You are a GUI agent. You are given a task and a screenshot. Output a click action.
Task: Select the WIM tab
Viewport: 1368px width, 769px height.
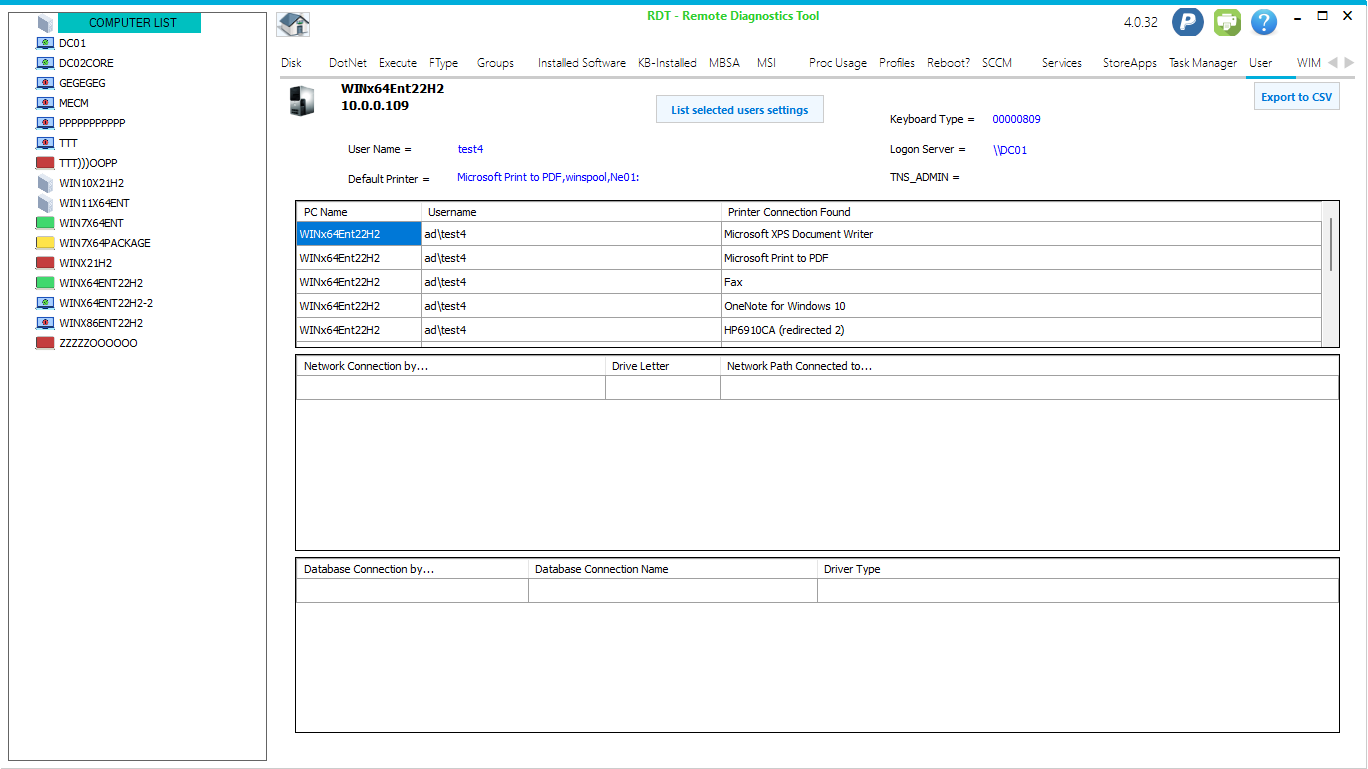point(1309,63)
